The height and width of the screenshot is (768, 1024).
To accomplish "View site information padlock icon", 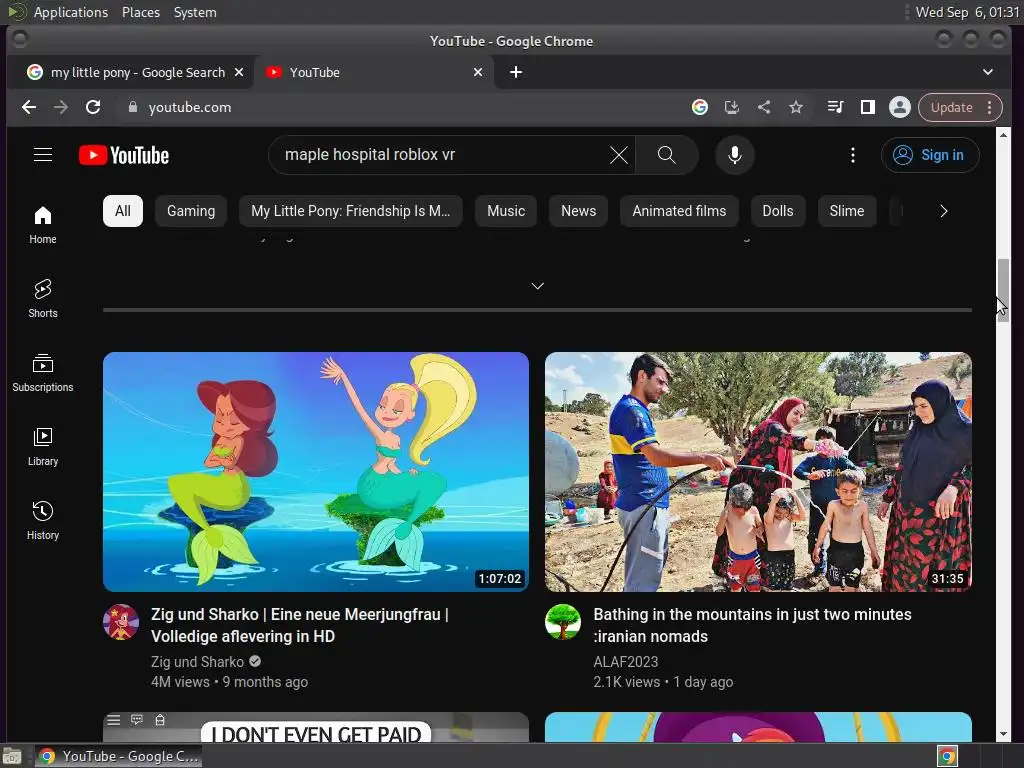I will [x=133, y=107].
